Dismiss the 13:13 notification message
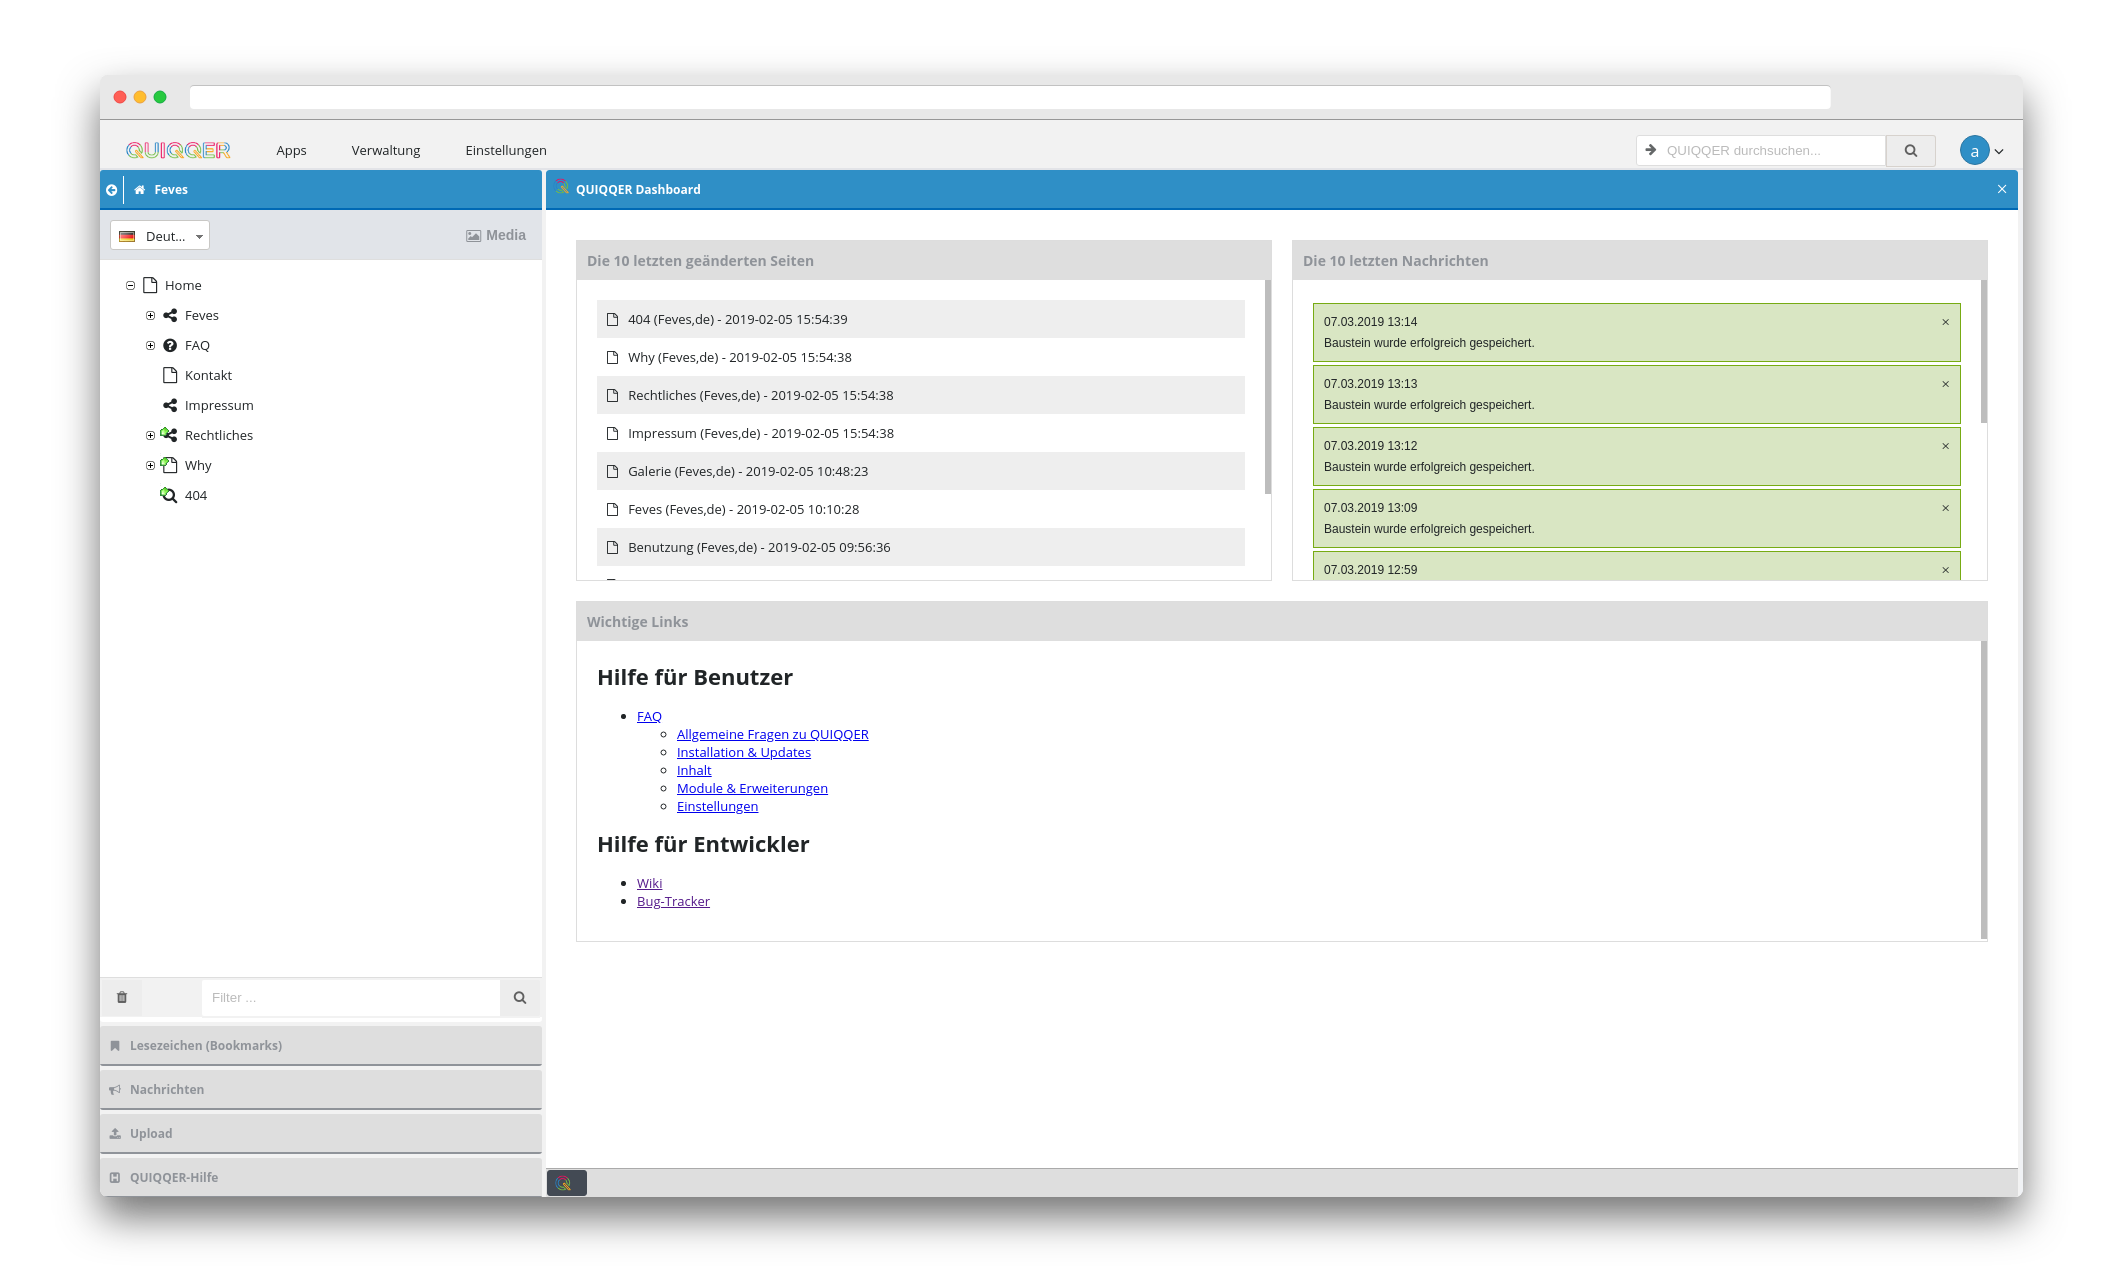The height and width of the screenshot is (1272, 2123). [x=1946, y=384]
